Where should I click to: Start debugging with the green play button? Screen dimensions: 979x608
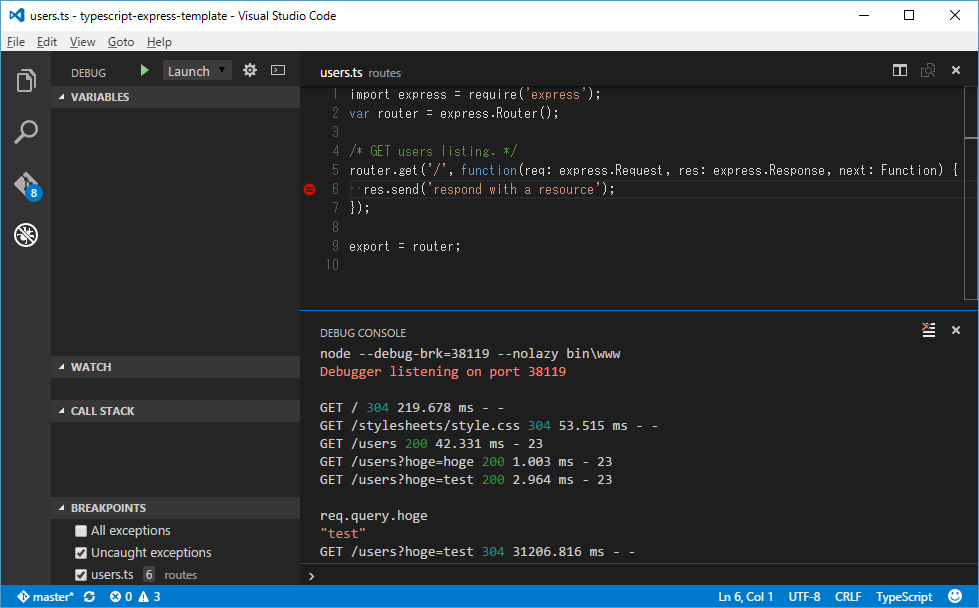tap(144, 71)
